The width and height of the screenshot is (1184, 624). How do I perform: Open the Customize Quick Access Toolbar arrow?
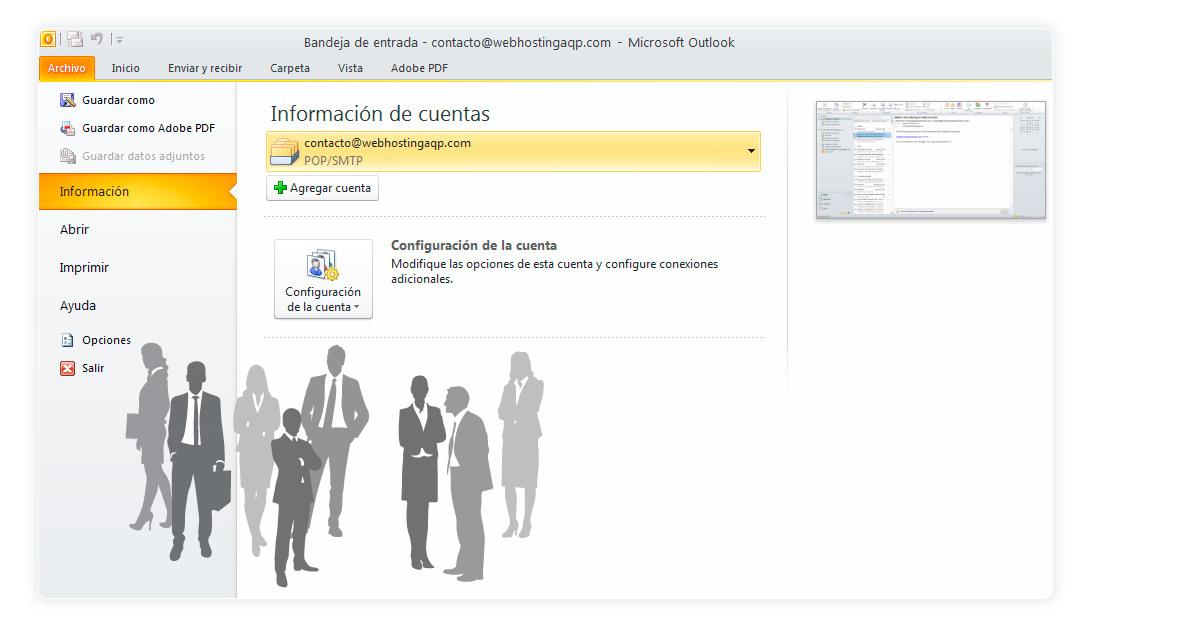pyautogui.click(x=119, y=39)
